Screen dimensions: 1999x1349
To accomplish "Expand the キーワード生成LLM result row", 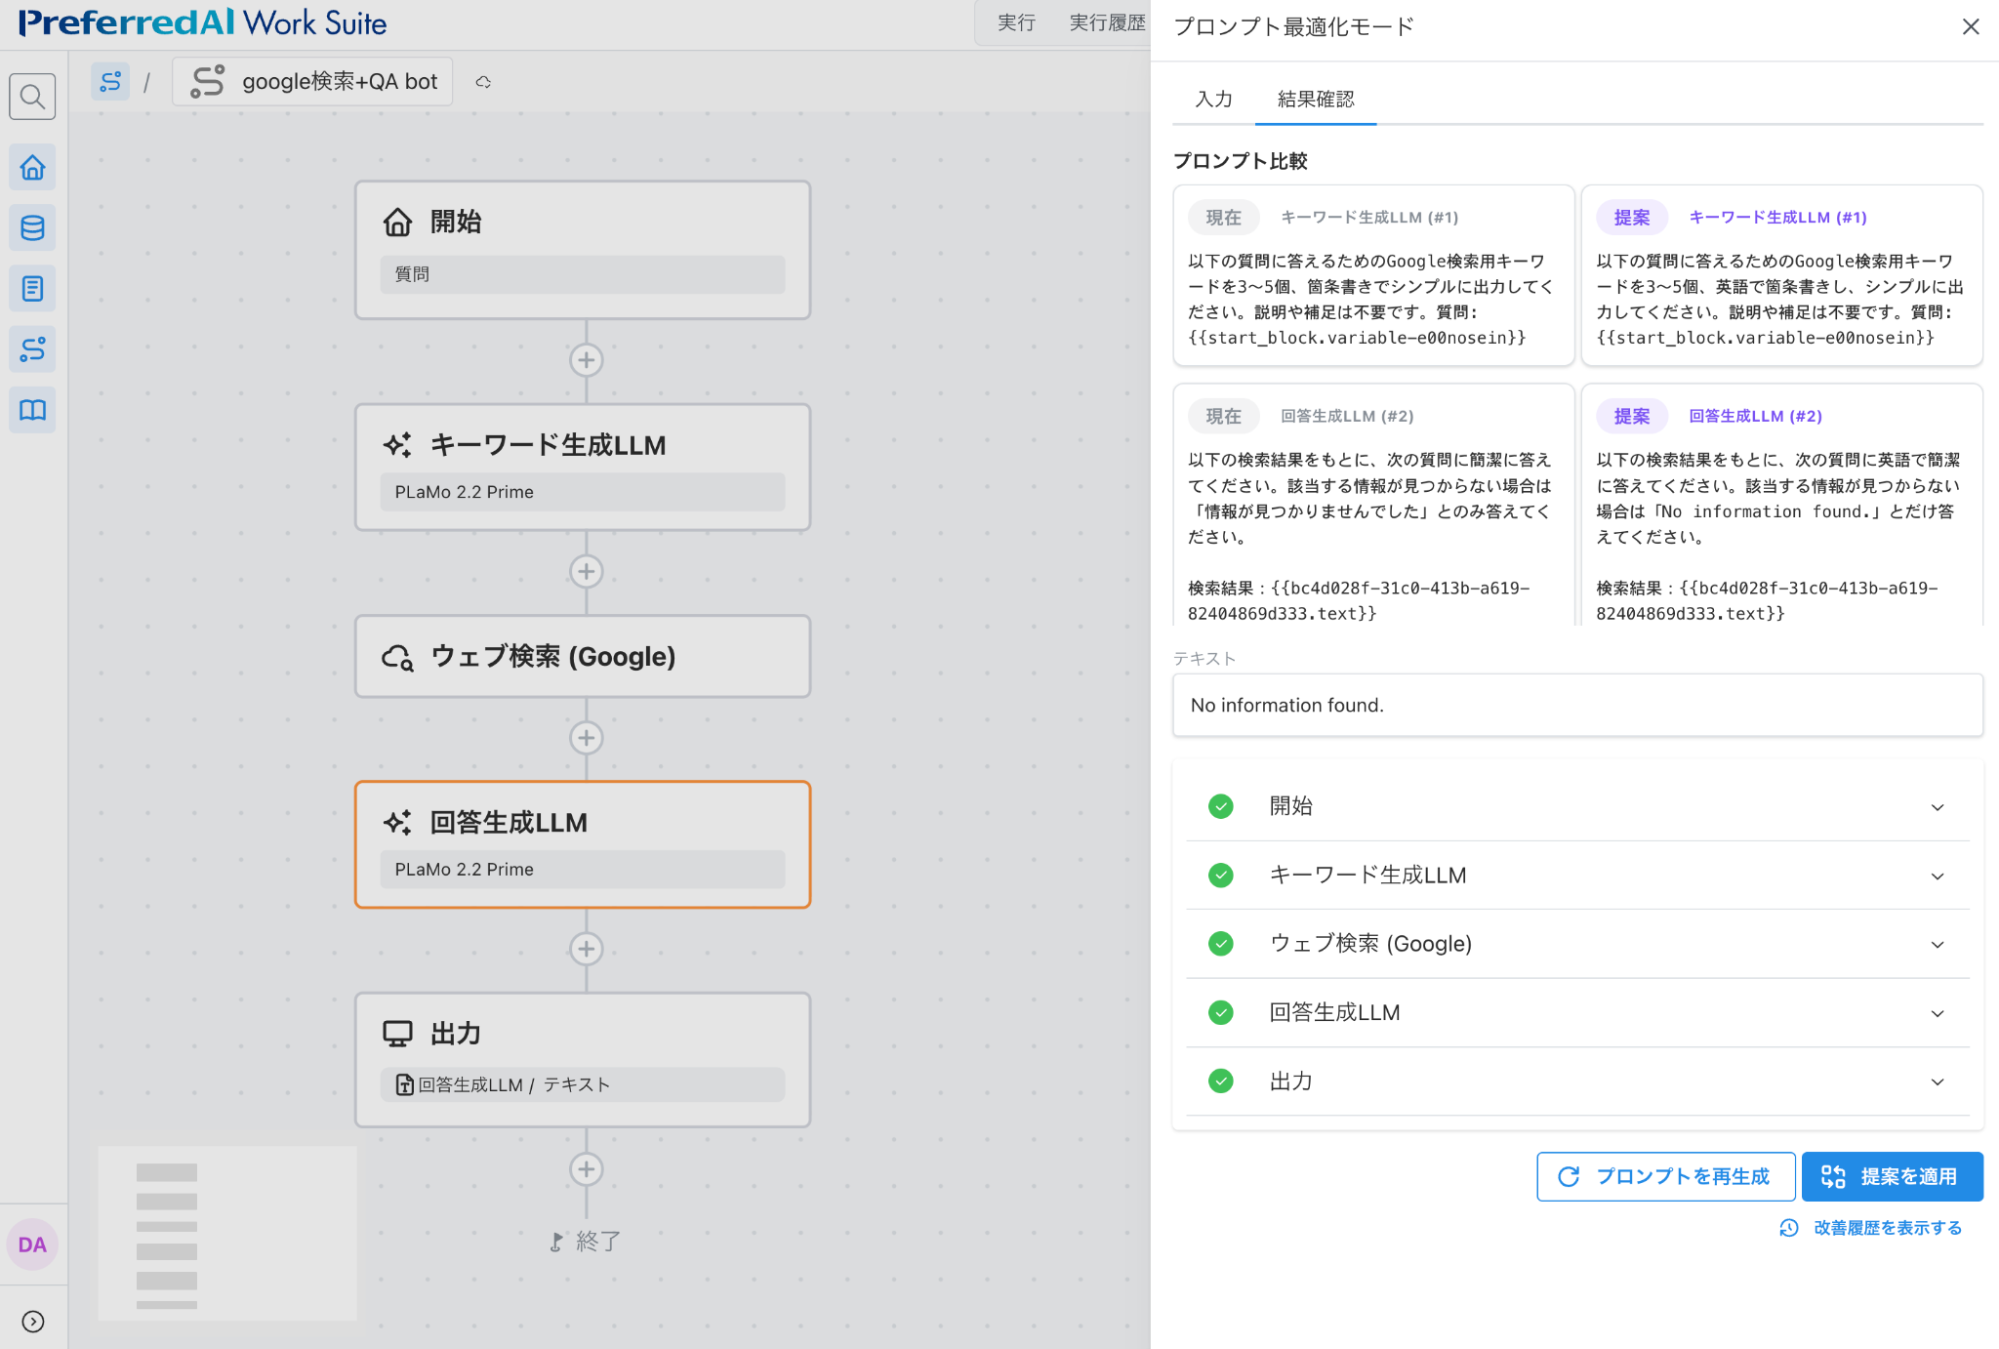I will [1936, 876].
